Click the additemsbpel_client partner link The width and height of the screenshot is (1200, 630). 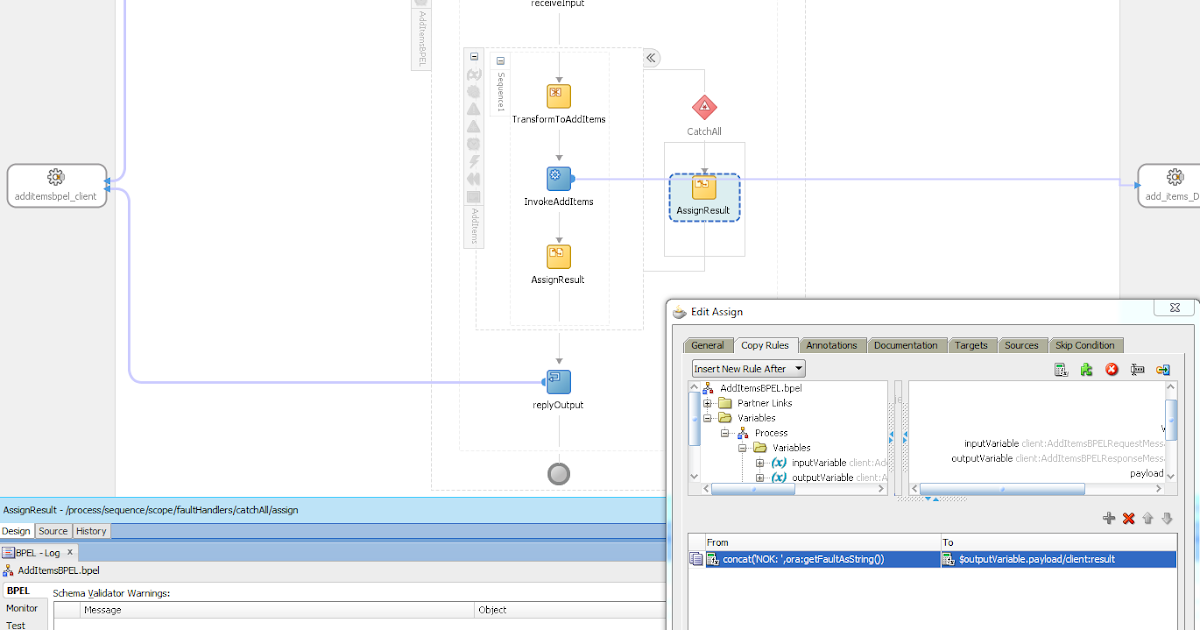57,185
